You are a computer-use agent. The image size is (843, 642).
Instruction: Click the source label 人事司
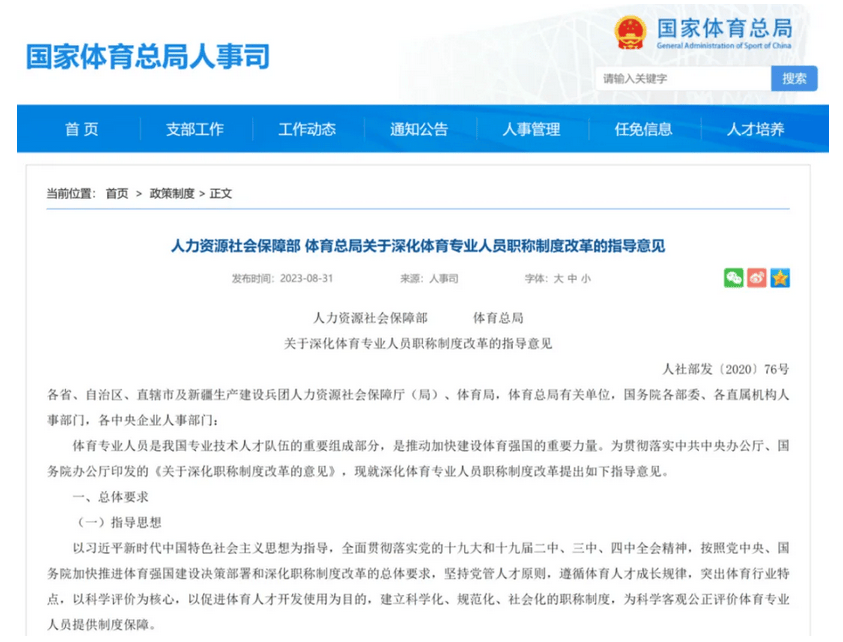(x=444, y=279)
